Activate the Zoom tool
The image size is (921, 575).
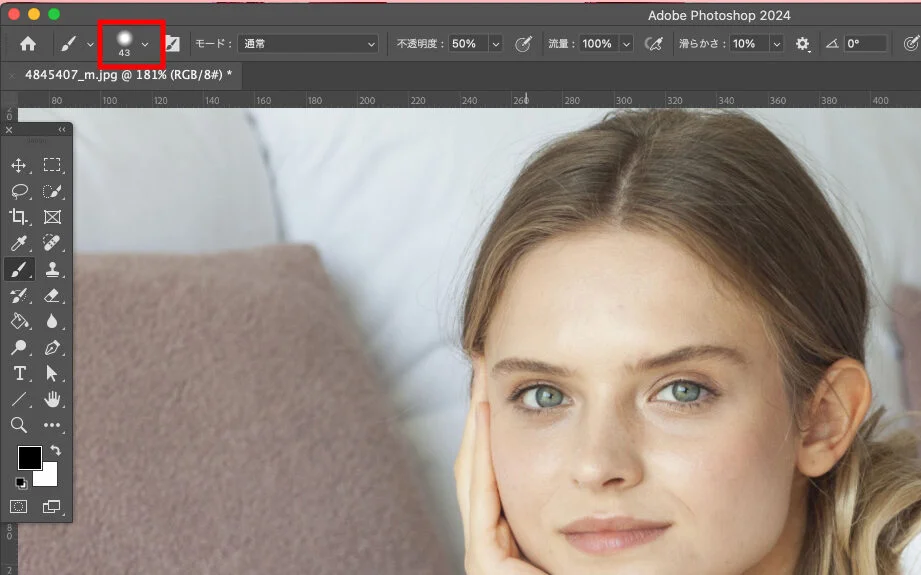tap(19, 425)
